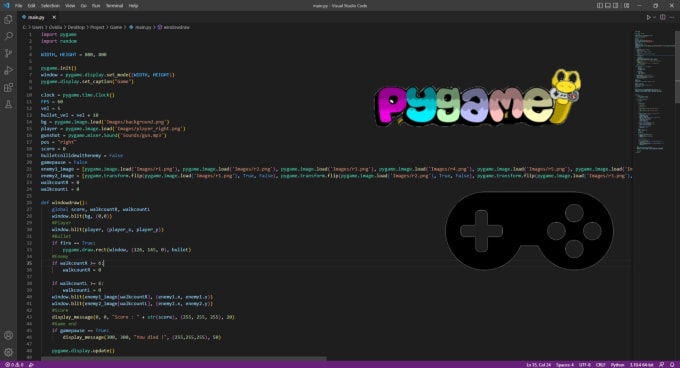The height and width of the screenshot is (368, 680).
Task: Click the CRLF line ending selector
Action: (x=601, y=365)
